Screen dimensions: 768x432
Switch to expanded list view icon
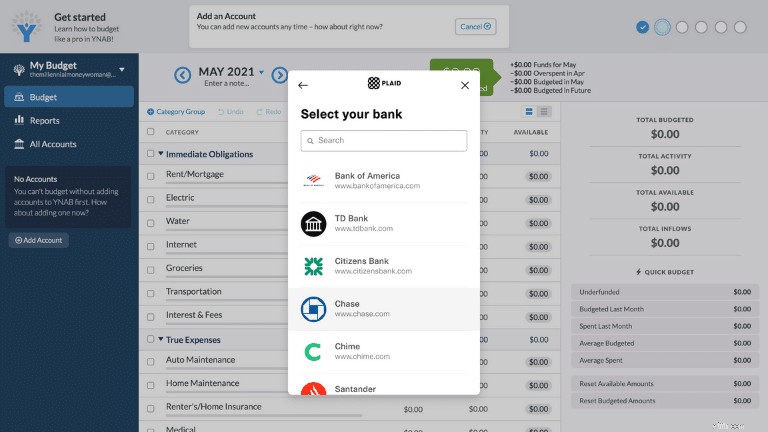coord(529,112)
